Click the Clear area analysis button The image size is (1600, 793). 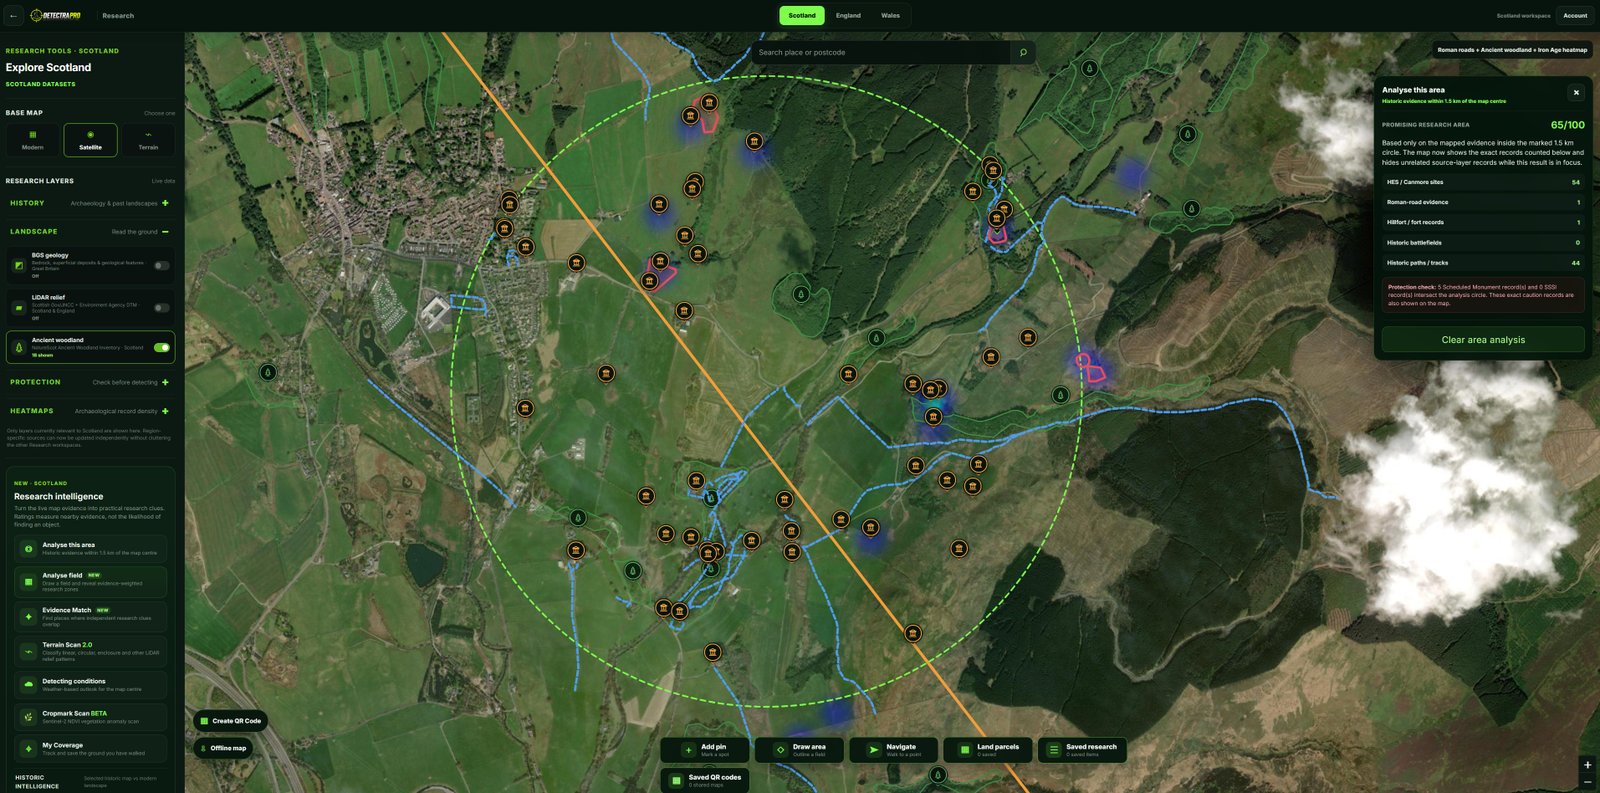coord(1483,340)
